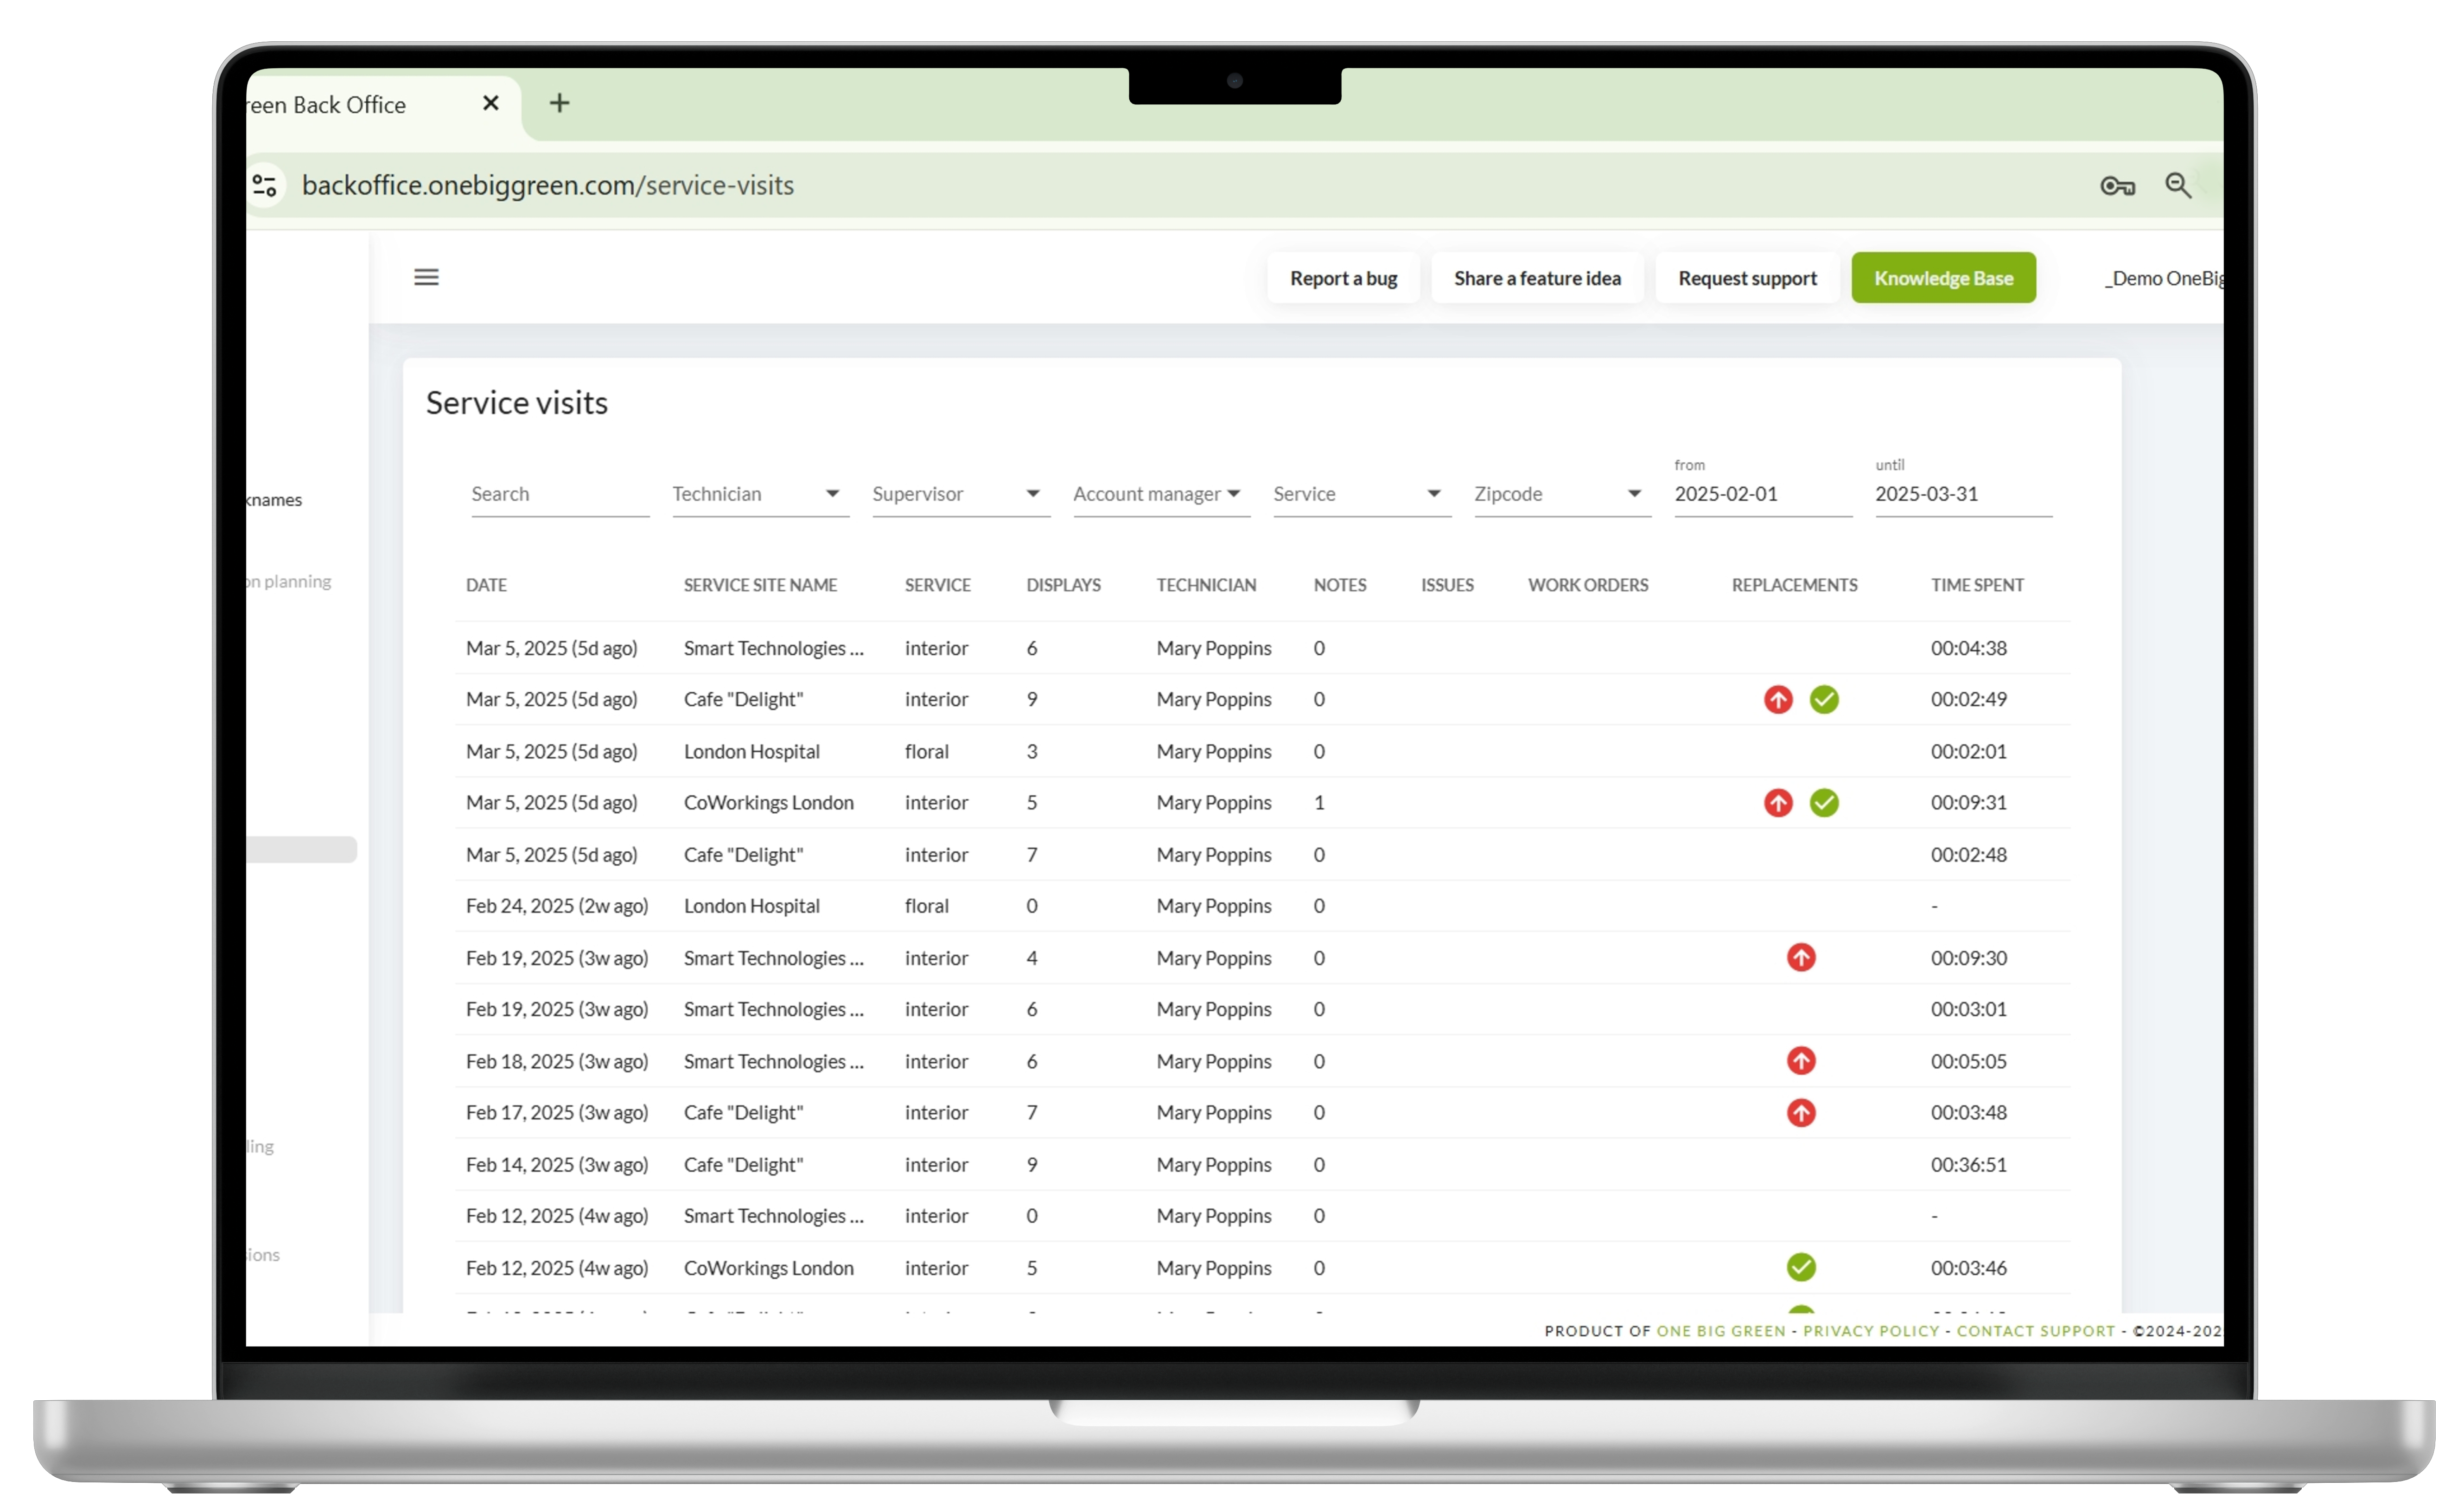
Task: Open the PRIVACY POLICY link
Action: [1870, 1331]
